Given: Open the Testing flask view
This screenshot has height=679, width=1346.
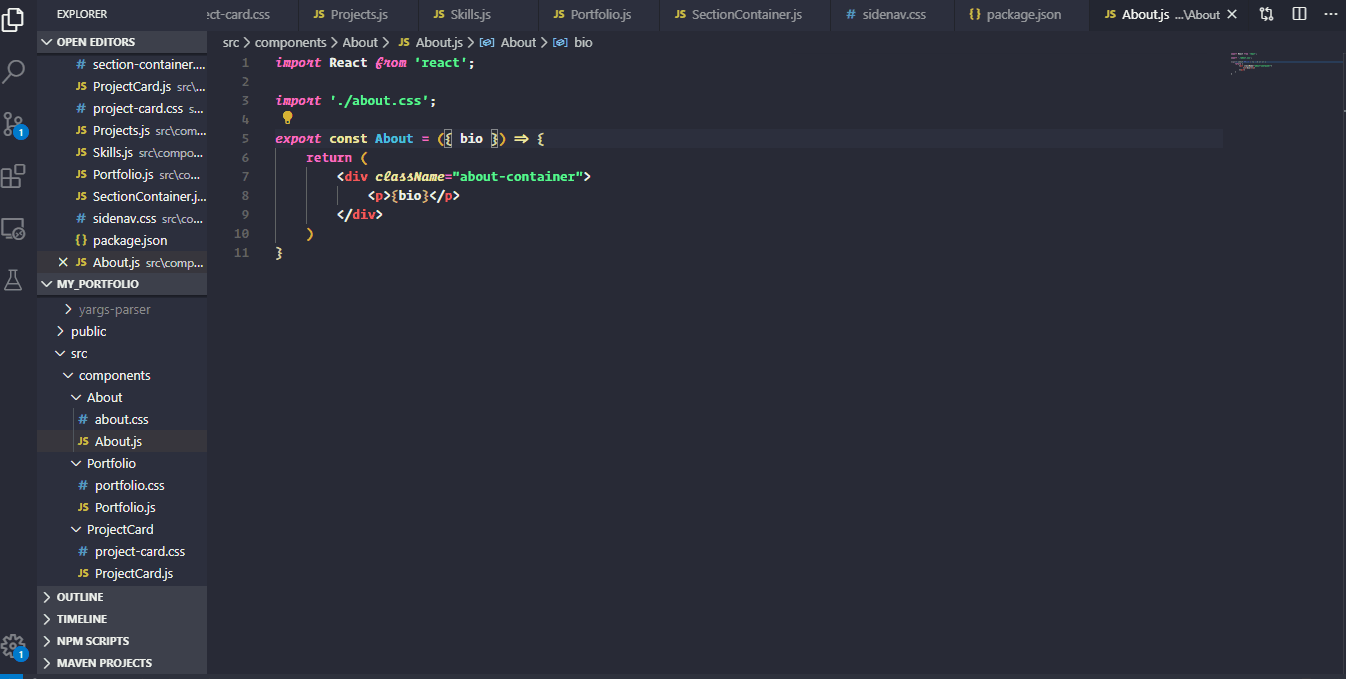Looking at the screenshot, I should [13, 280].
